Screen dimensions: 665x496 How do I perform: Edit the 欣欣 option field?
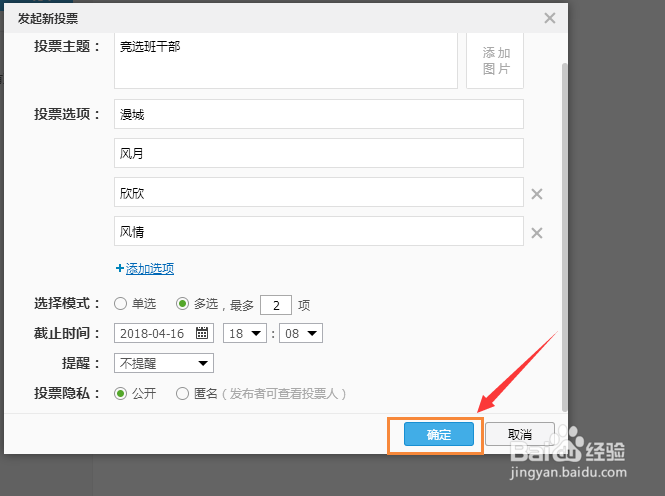319,192
